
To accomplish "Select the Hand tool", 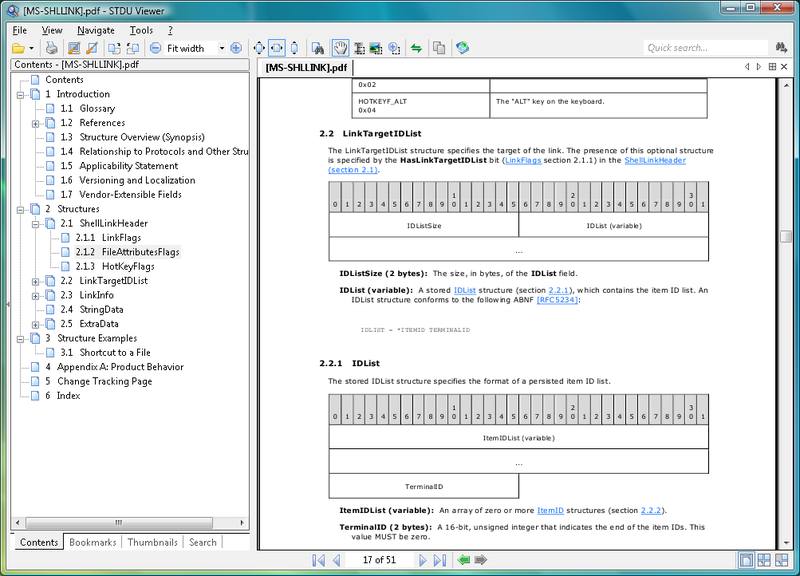I will pyautogui.click(x=340, y=48).
